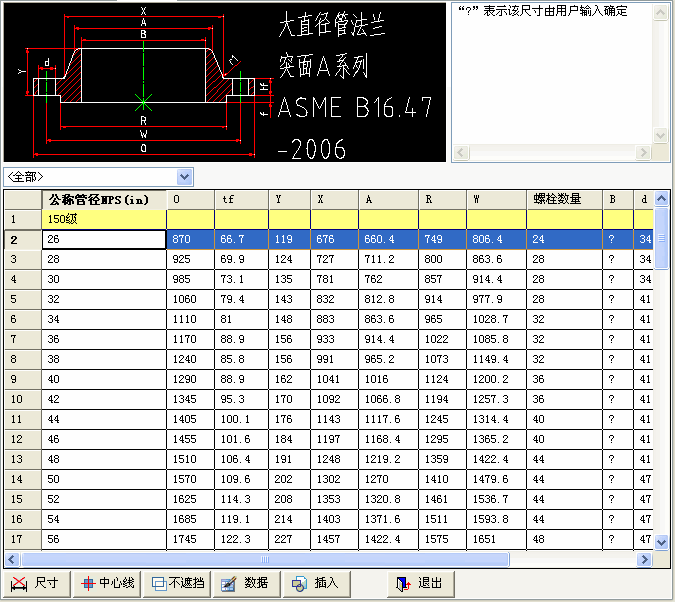The height and width of the screenshot is (602, 675).
Task: Select the 150级 group row
Action: (104, 219)
